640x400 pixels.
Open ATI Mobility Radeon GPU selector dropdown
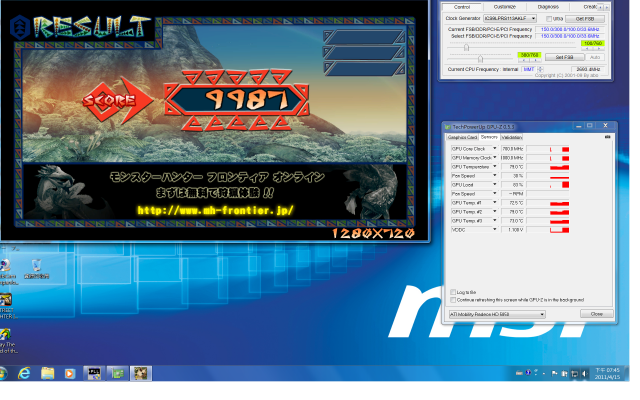click(497, 314)
